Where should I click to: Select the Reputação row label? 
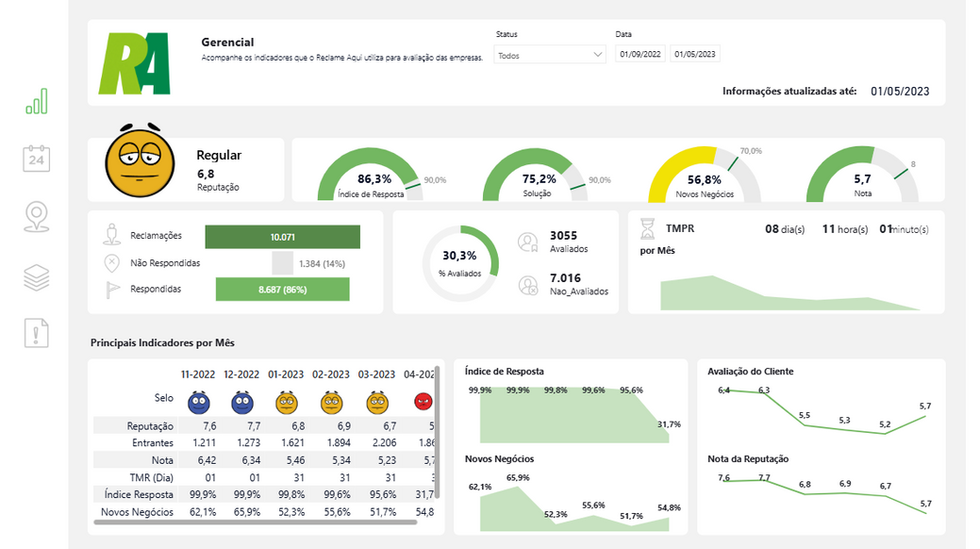[150, 426]
